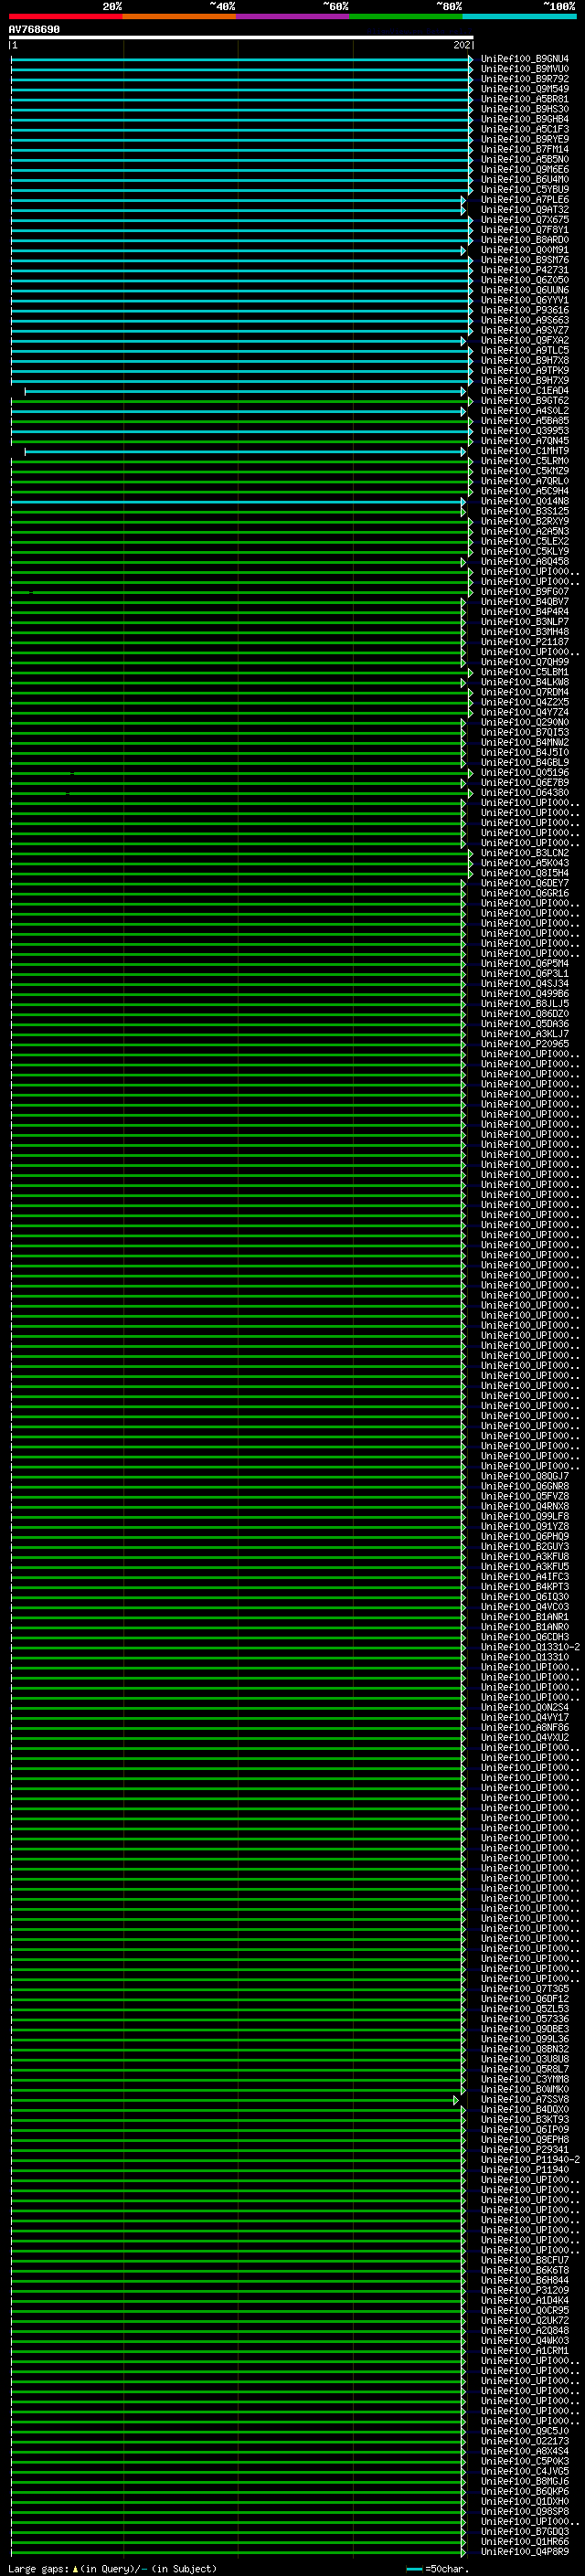Screen dimensions: 585x2576
Task: Select label UniRef100_P93616
Action: click(x=525, y=311)
